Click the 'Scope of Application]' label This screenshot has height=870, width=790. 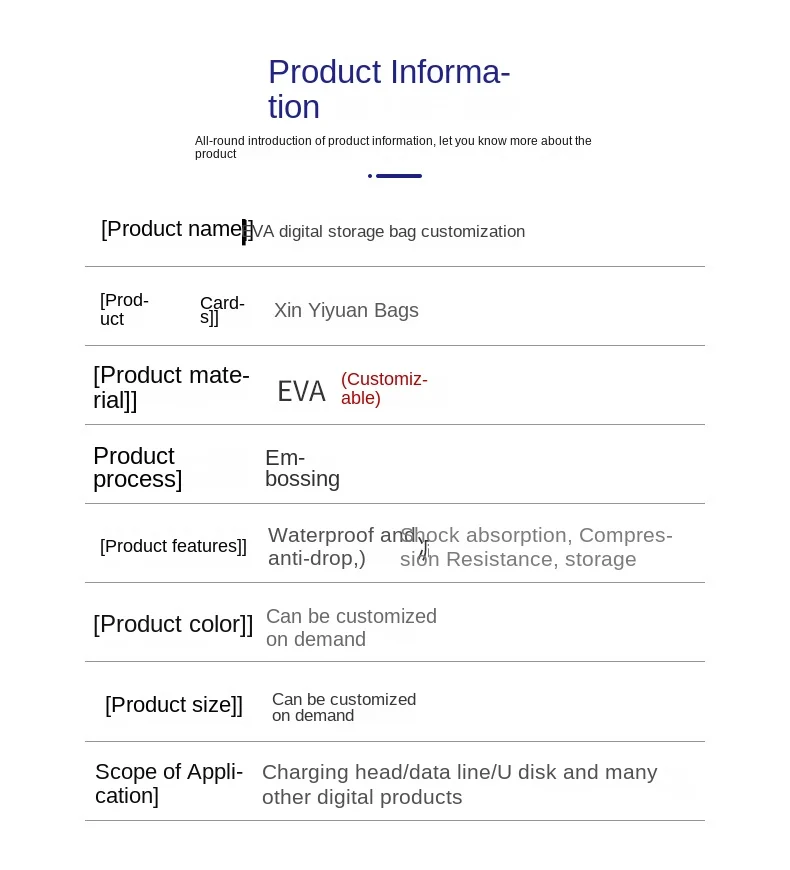pyautogui.click(x=168, y=783)
